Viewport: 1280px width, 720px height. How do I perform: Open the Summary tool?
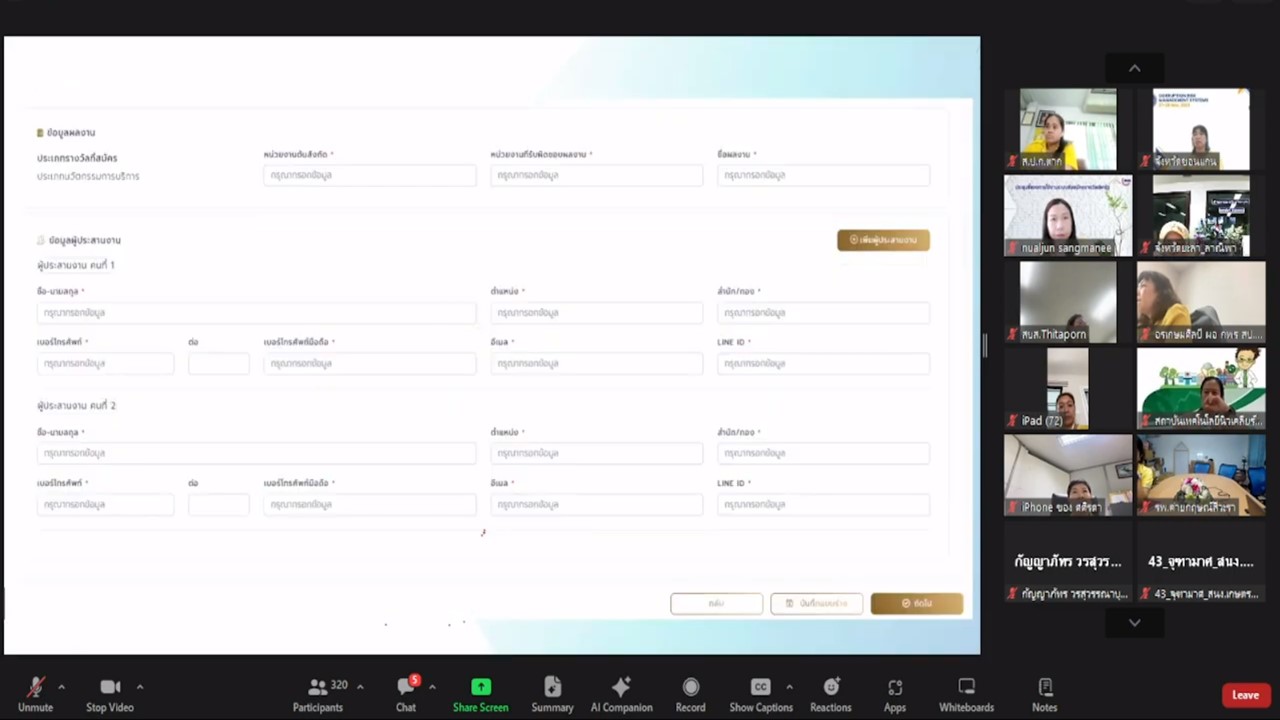(552, 687)
